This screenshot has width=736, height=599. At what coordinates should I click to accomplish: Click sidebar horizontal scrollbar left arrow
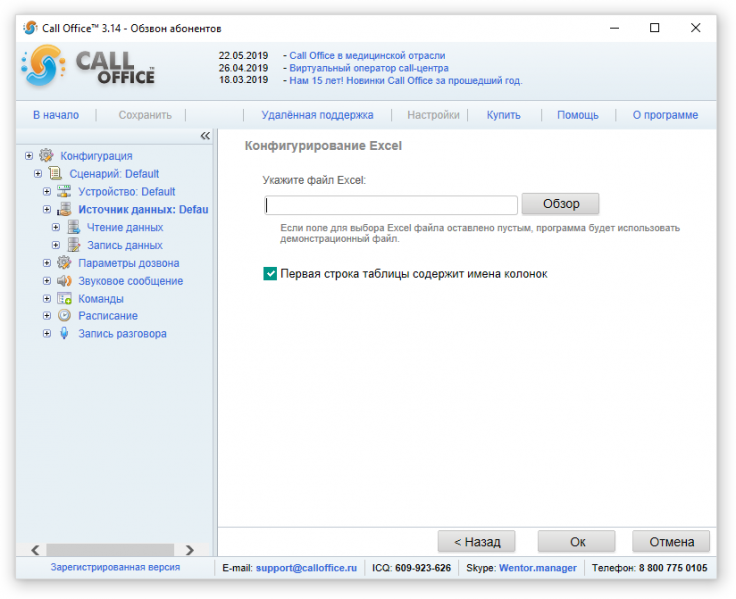pos(35,550)
